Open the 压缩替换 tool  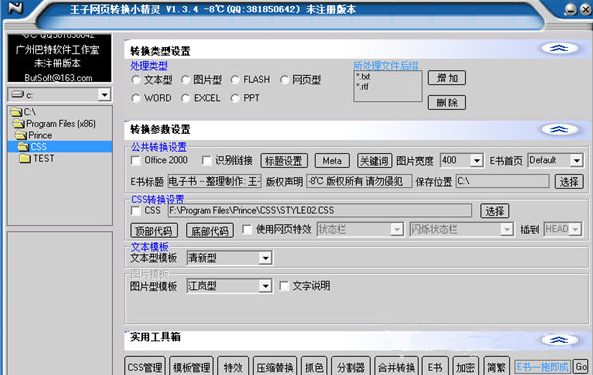pyautogui.click(x=275, y=367)
